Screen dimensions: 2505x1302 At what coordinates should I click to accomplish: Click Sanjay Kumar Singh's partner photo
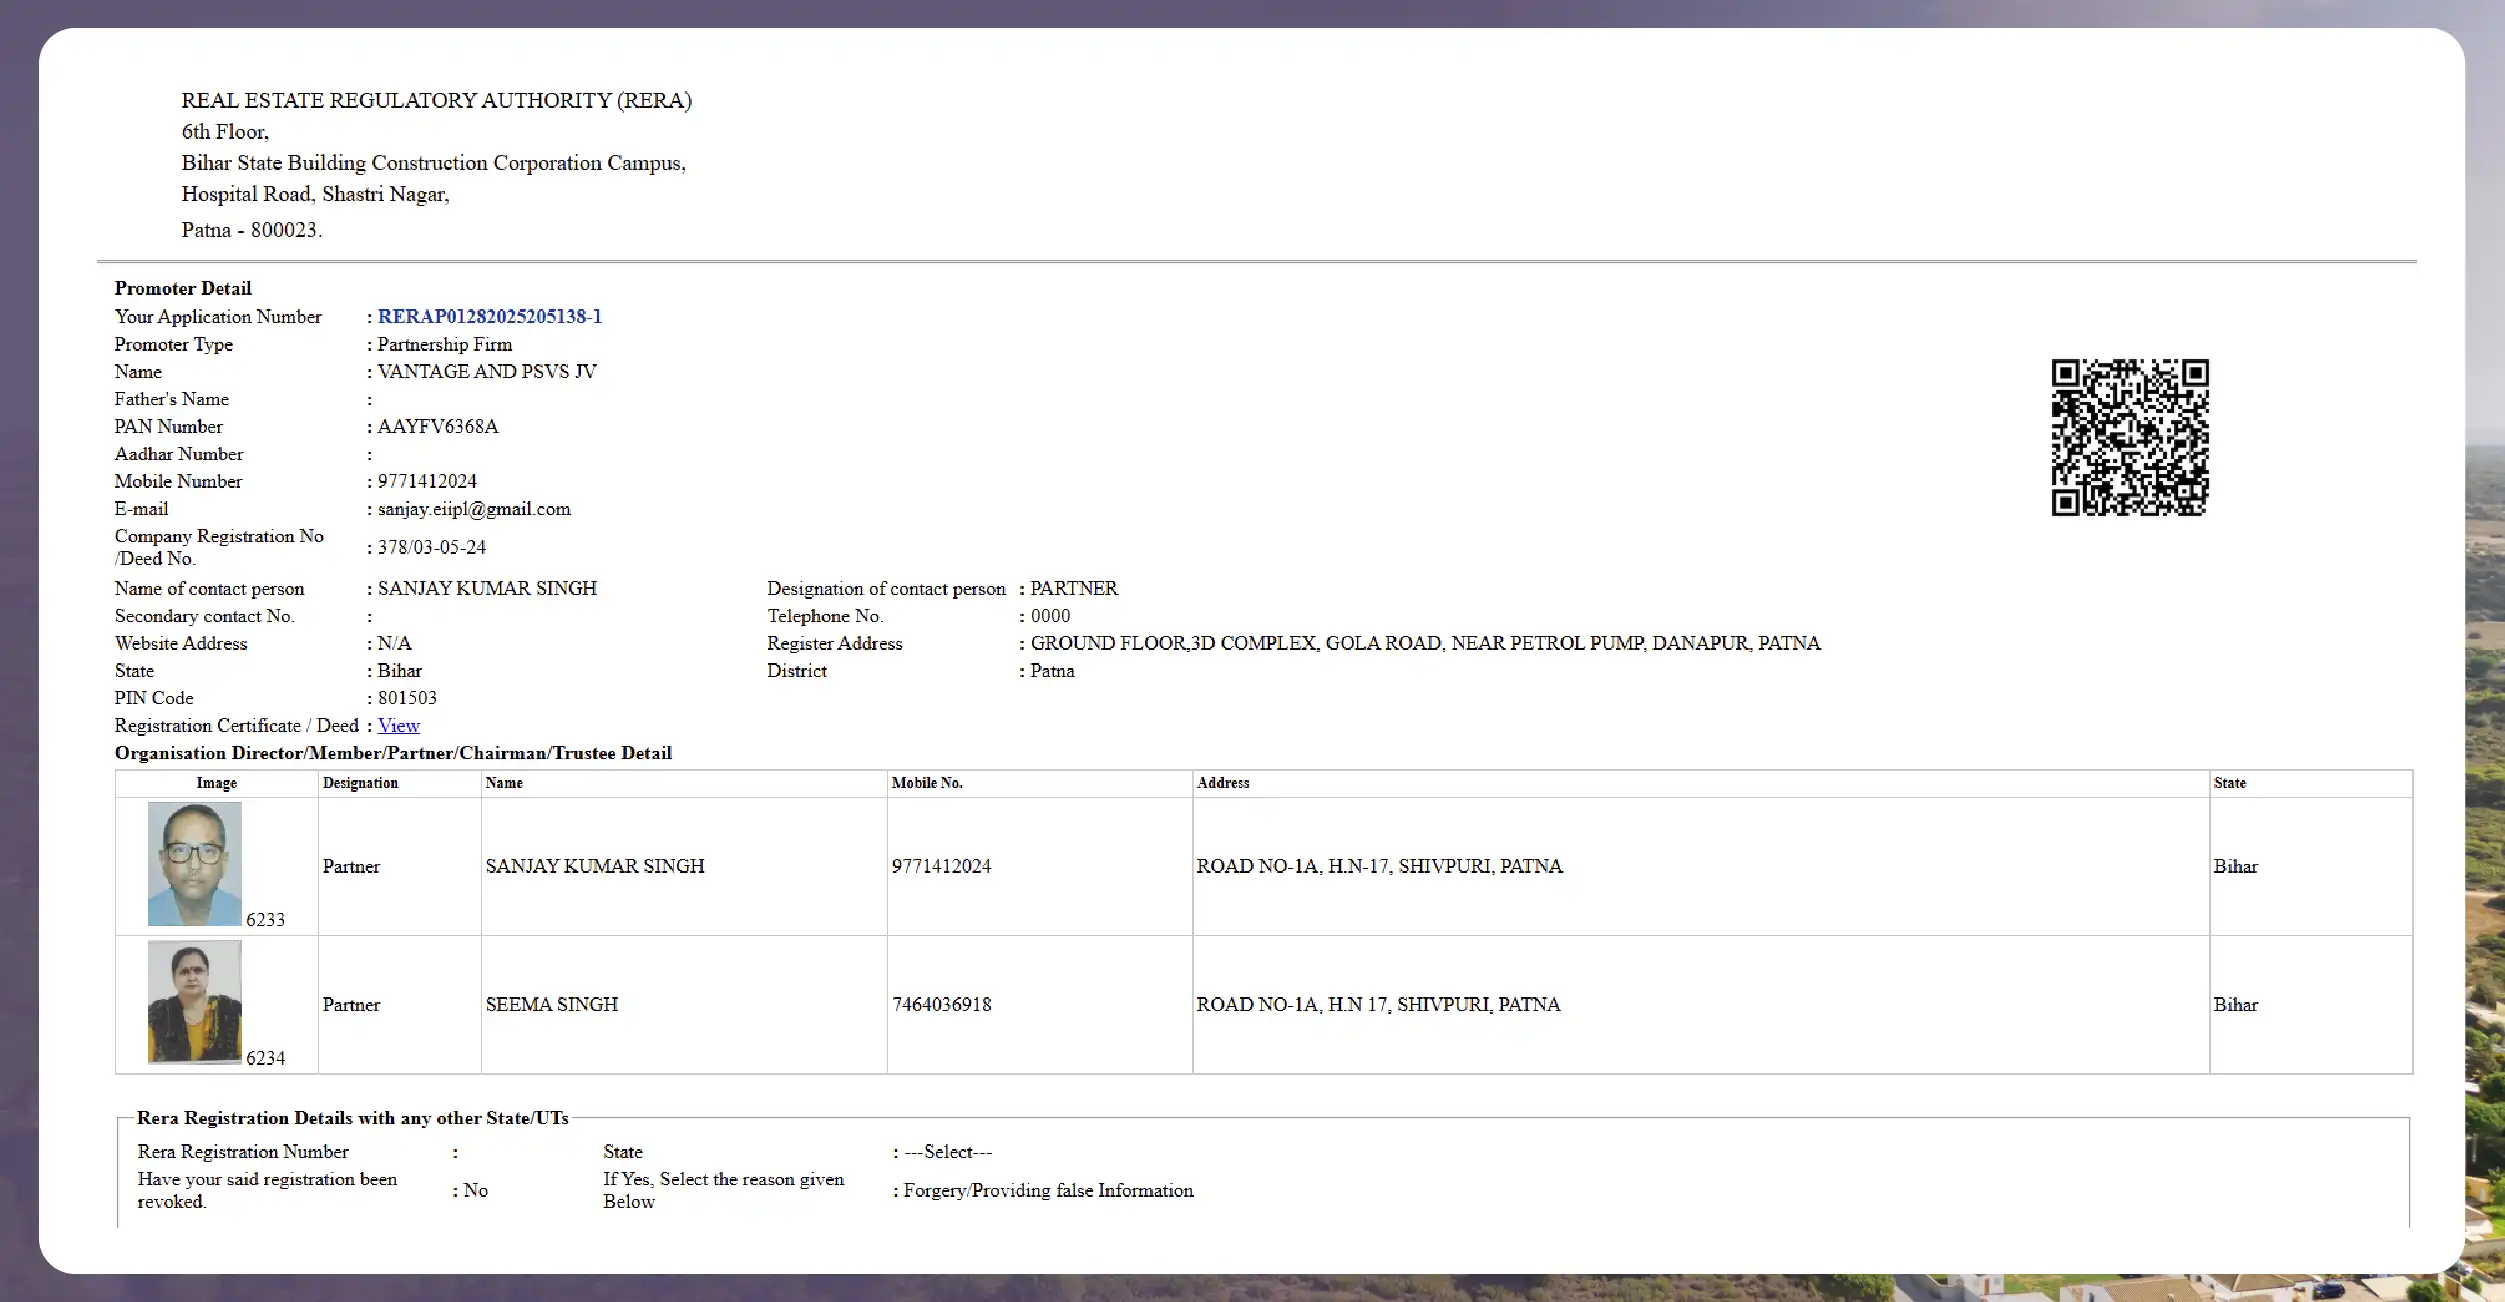coord(195,864)
